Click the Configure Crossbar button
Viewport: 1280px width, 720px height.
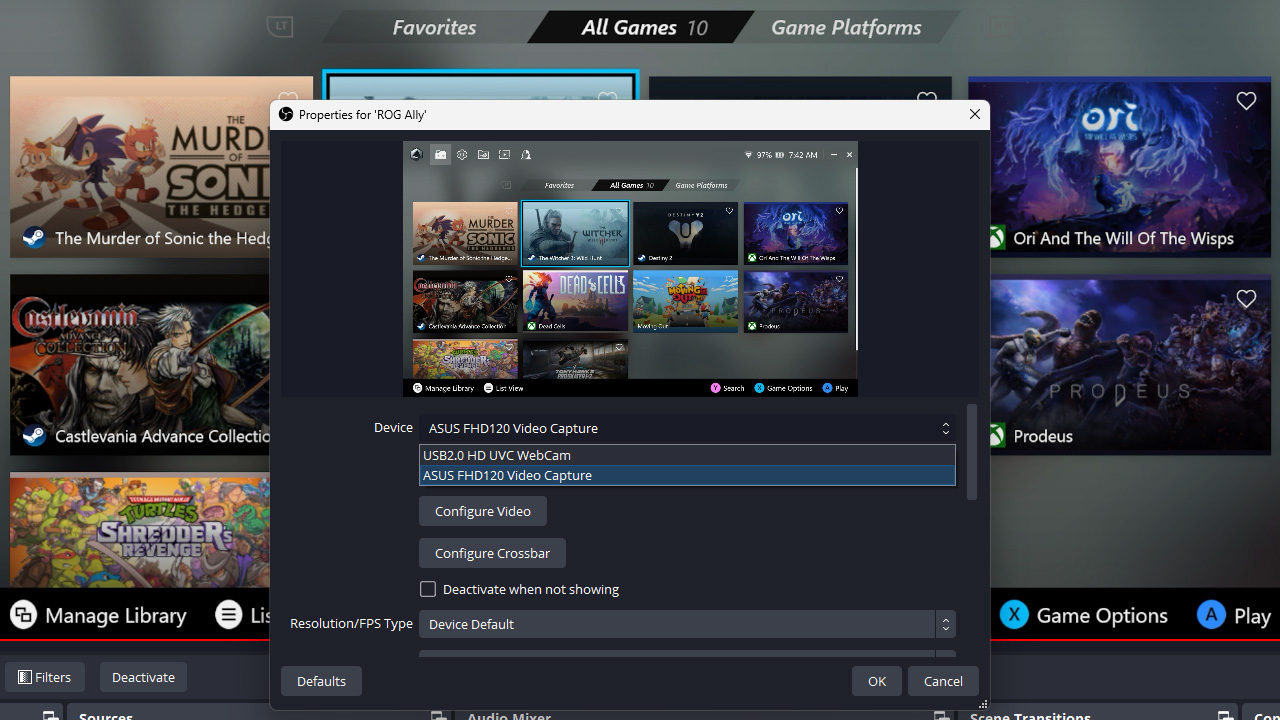492,553
